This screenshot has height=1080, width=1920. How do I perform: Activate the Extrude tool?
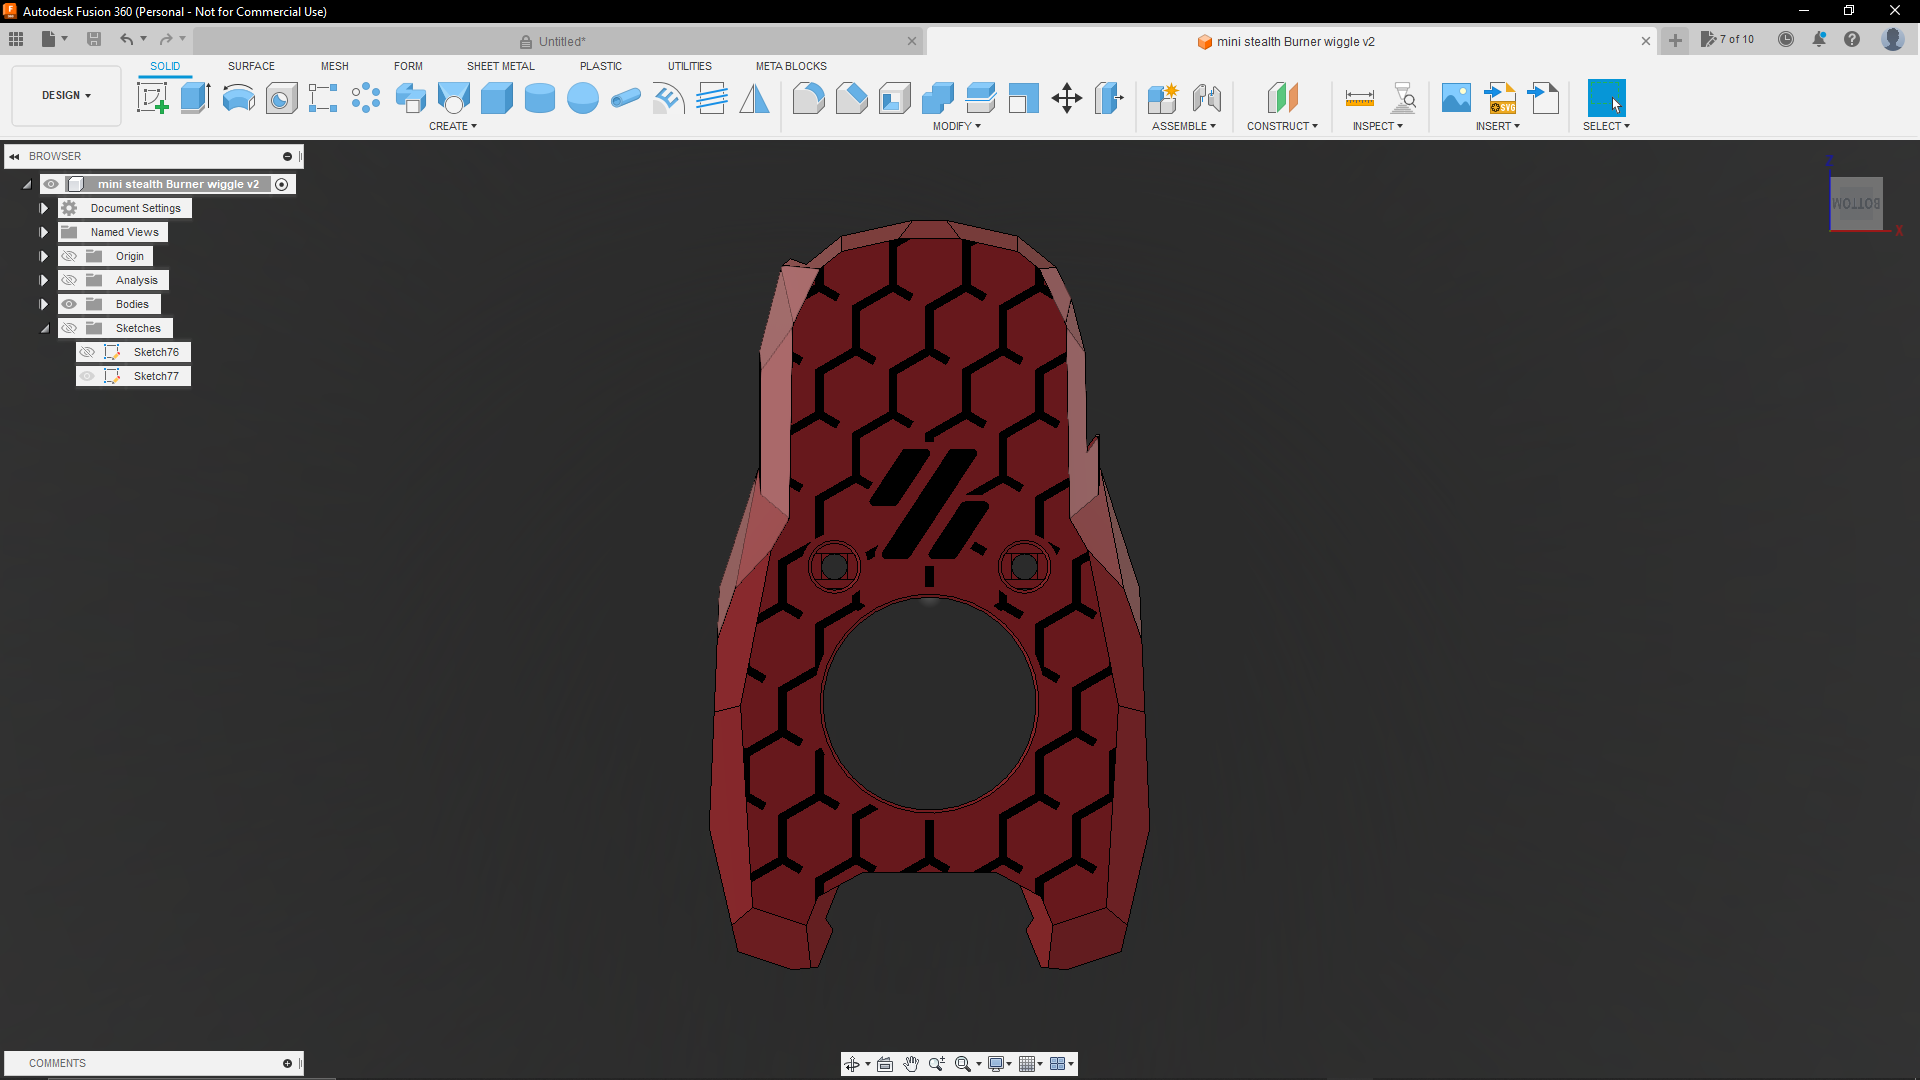(x=194, y=97)
